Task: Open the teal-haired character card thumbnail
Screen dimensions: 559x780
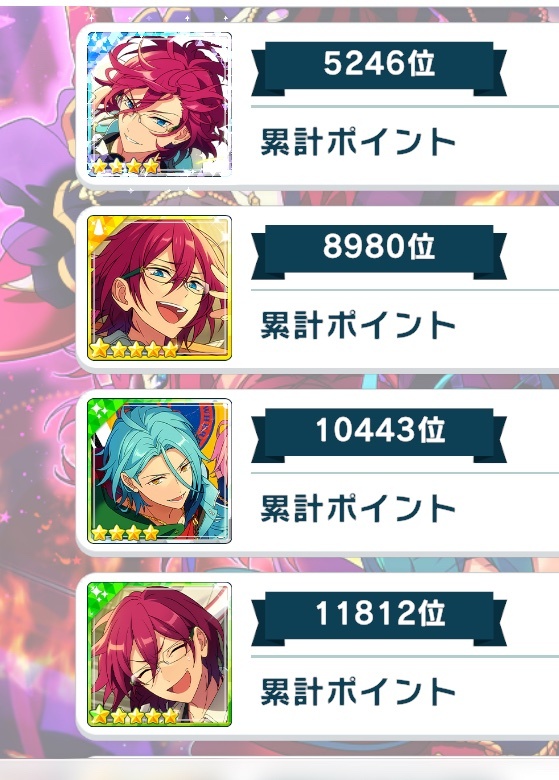Action: (160, 471)
